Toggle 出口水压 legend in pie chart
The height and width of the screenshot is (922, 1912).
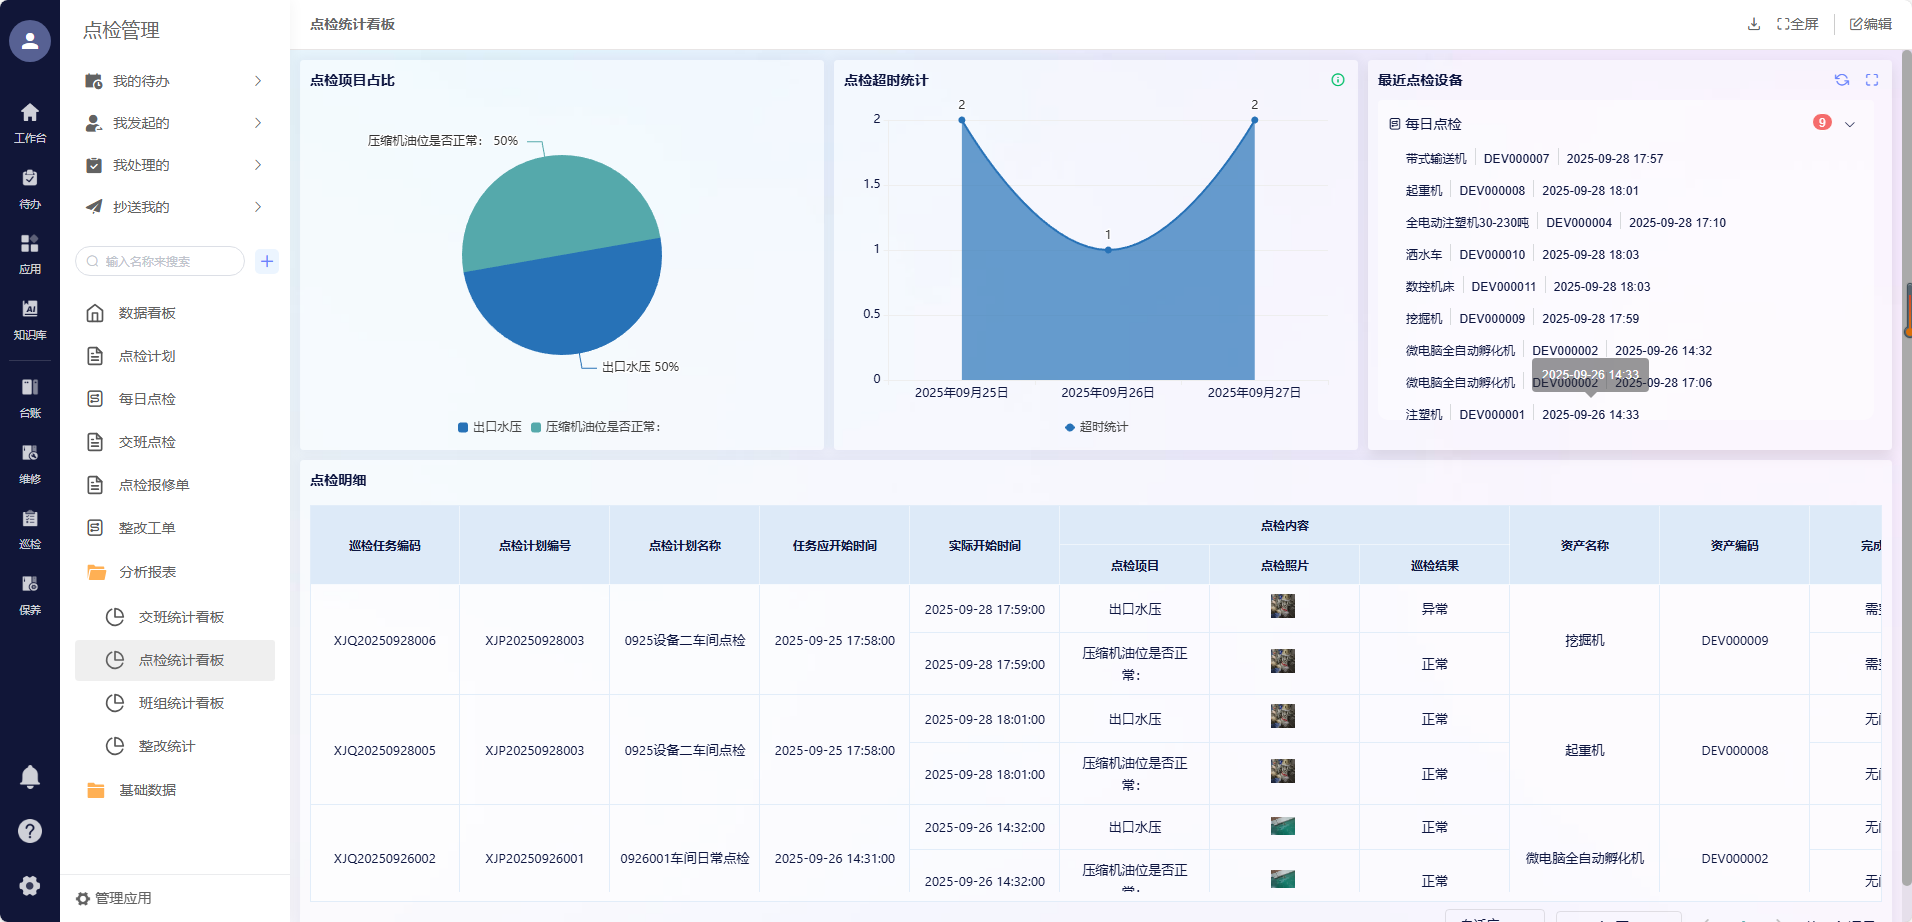(x=490, y=427)
